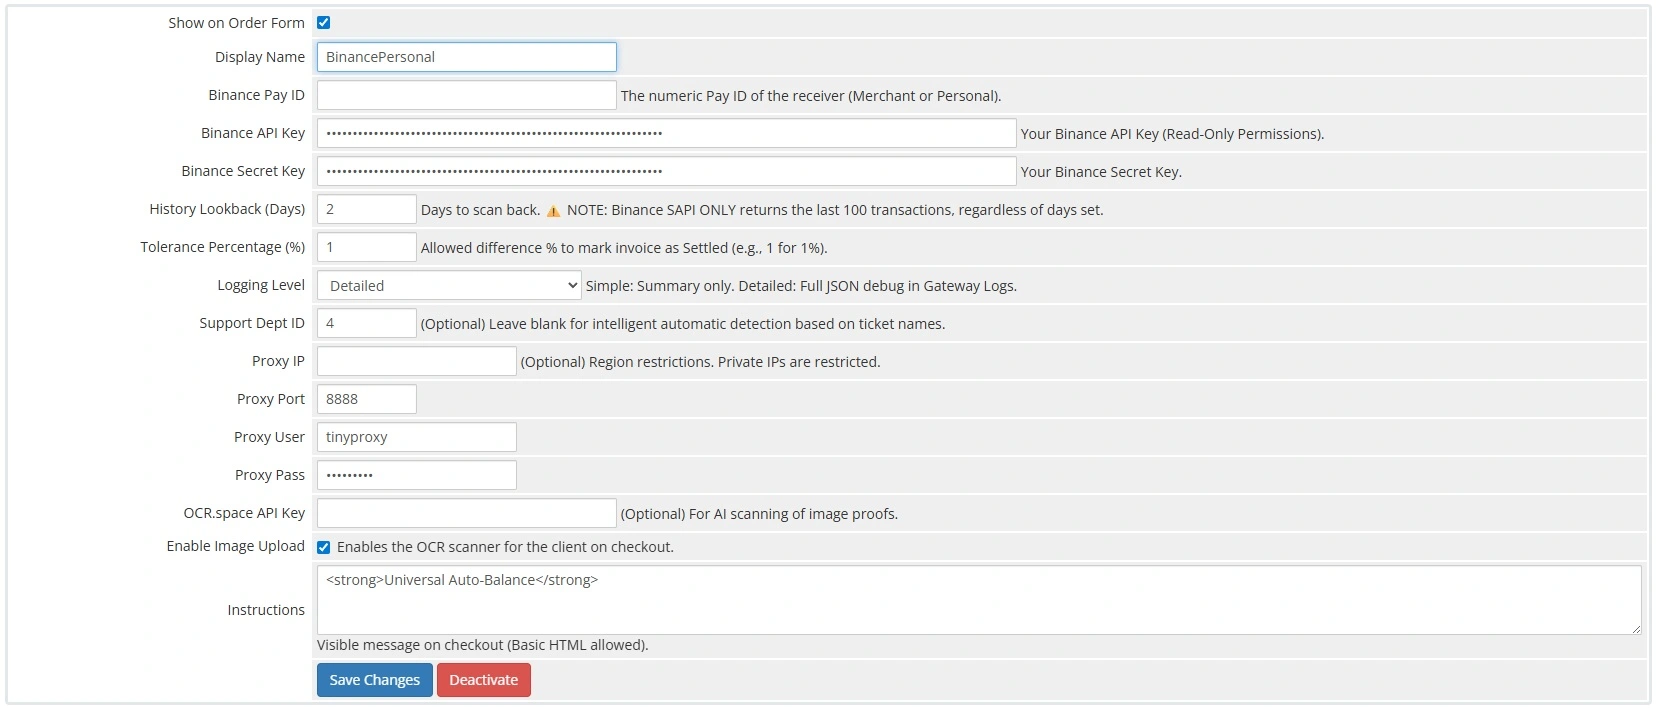The image size is (1656, 708).
Task: Click the Binance Secret Key field
Action: point(665,171)
